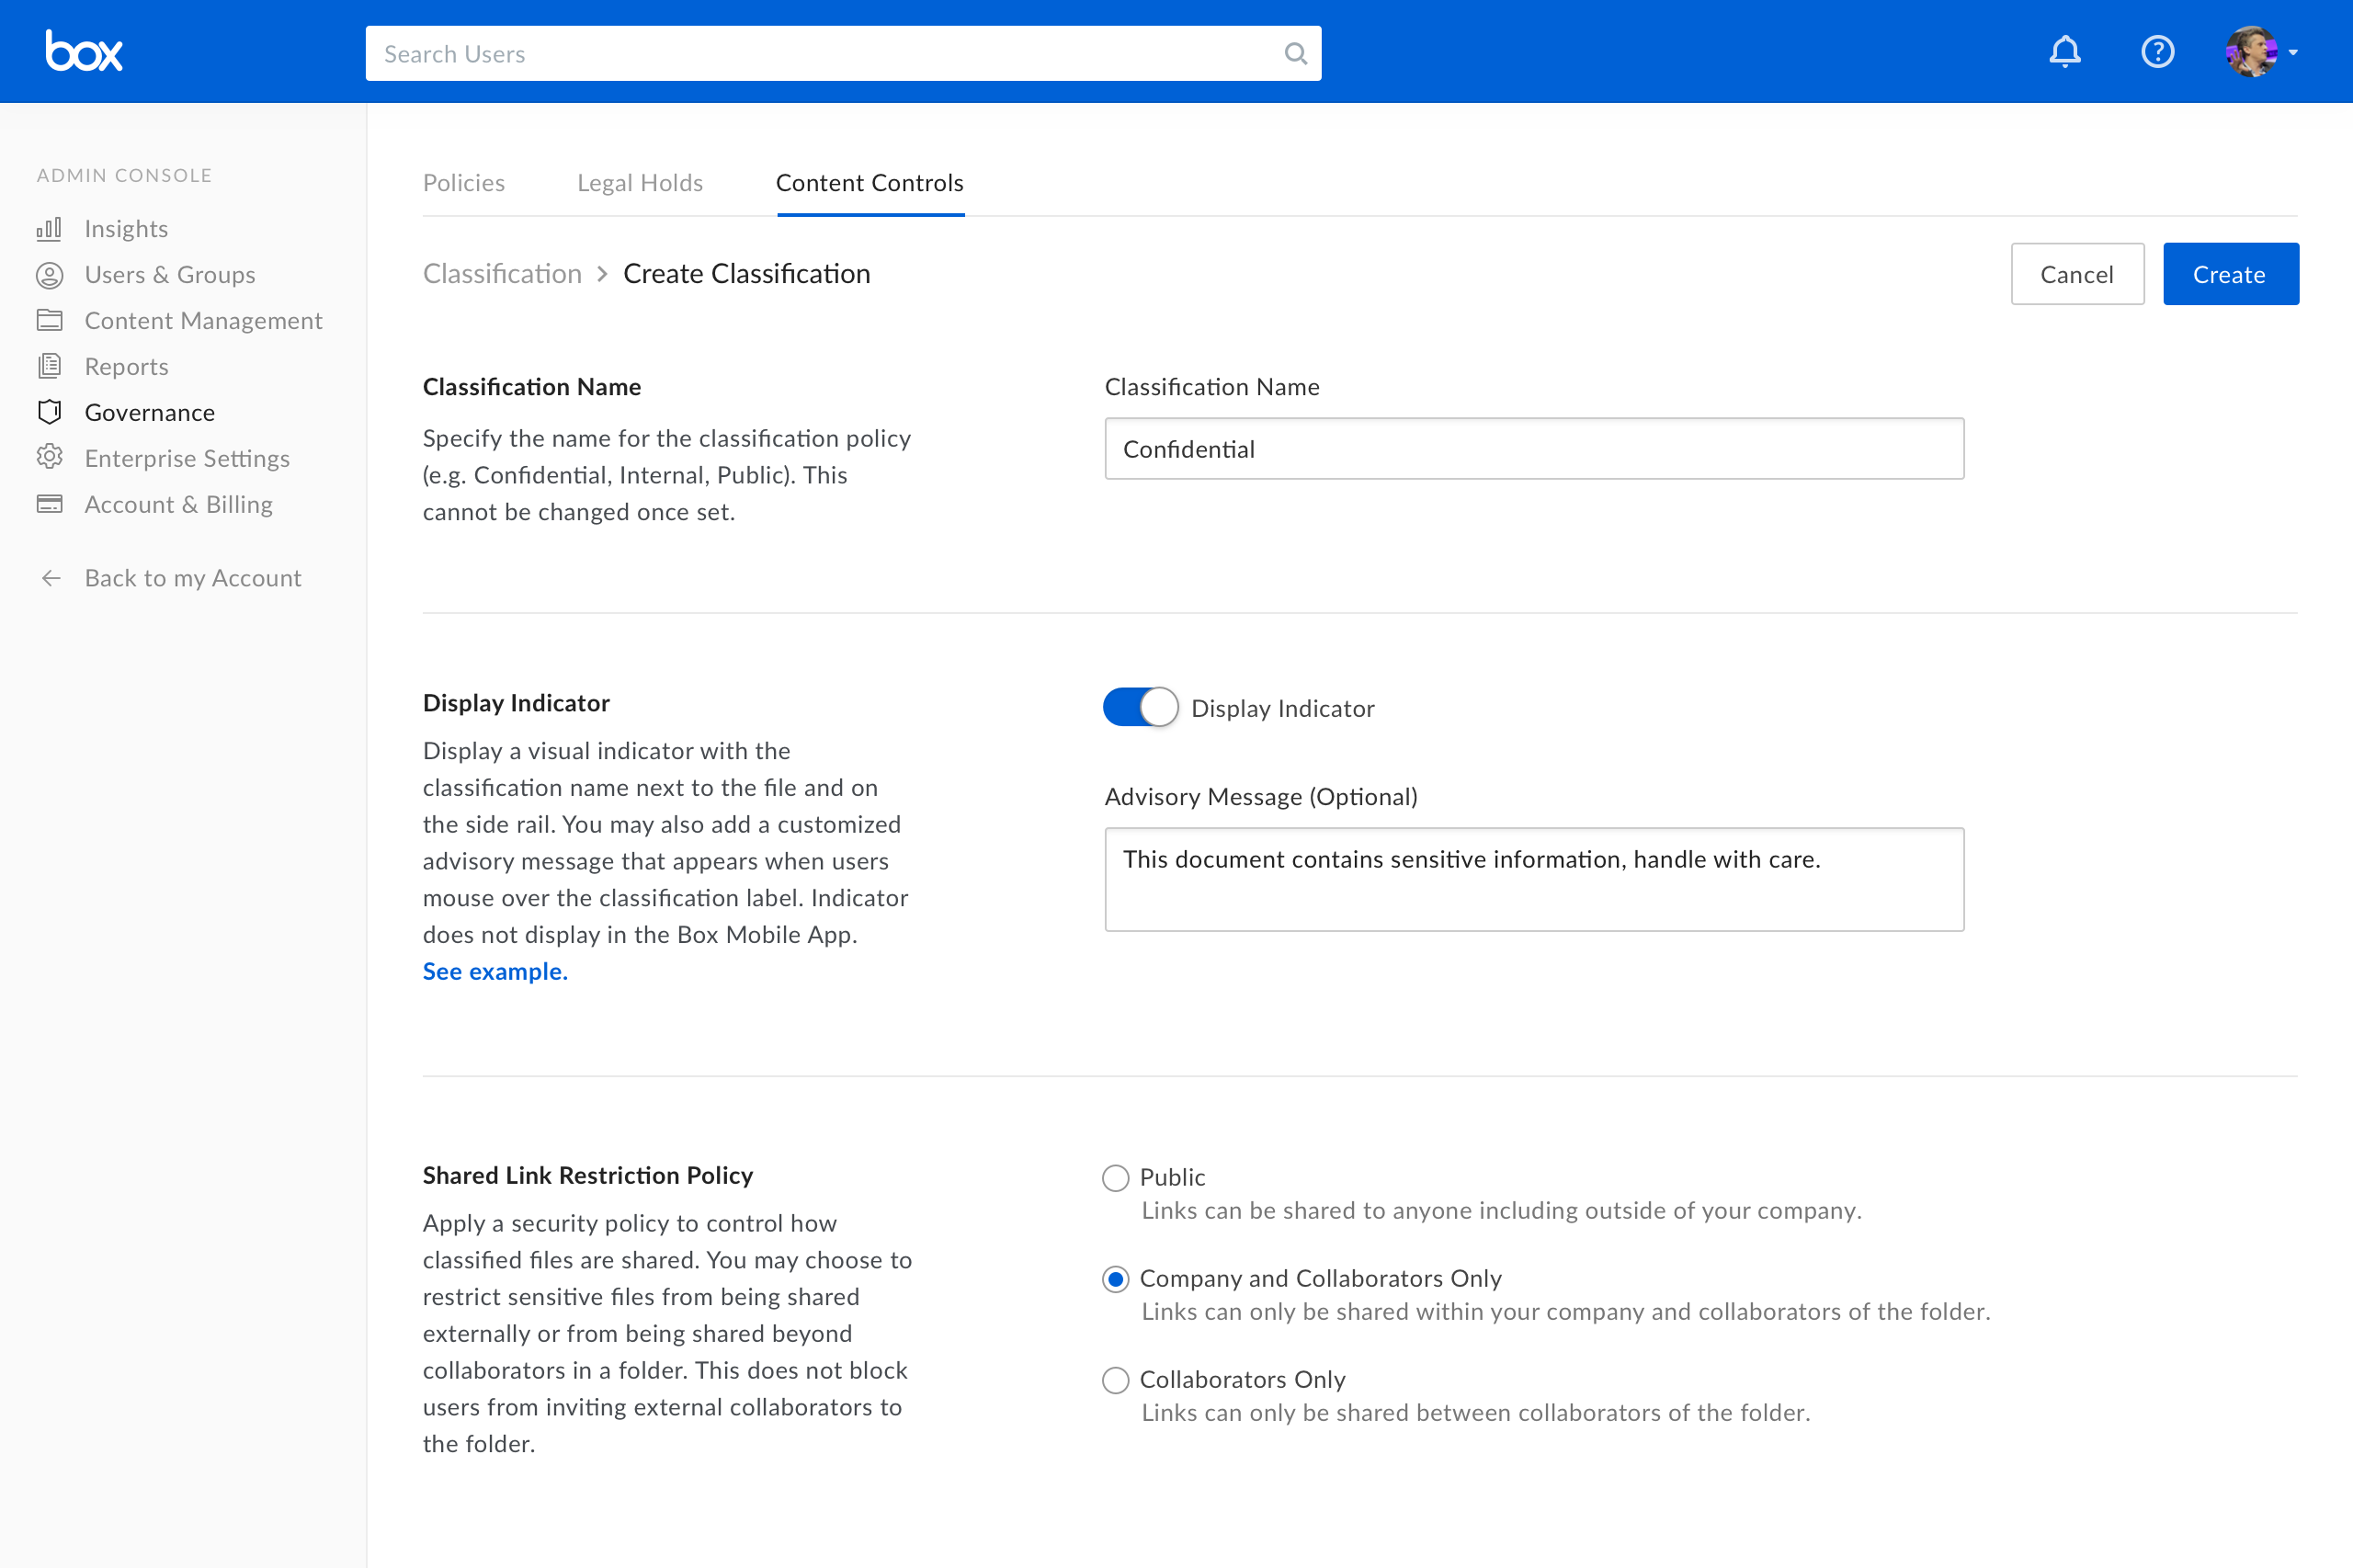This screenshot has height=1568, width=2353.
Task: Click the search magnifier icon
Action: (1295, 54)
